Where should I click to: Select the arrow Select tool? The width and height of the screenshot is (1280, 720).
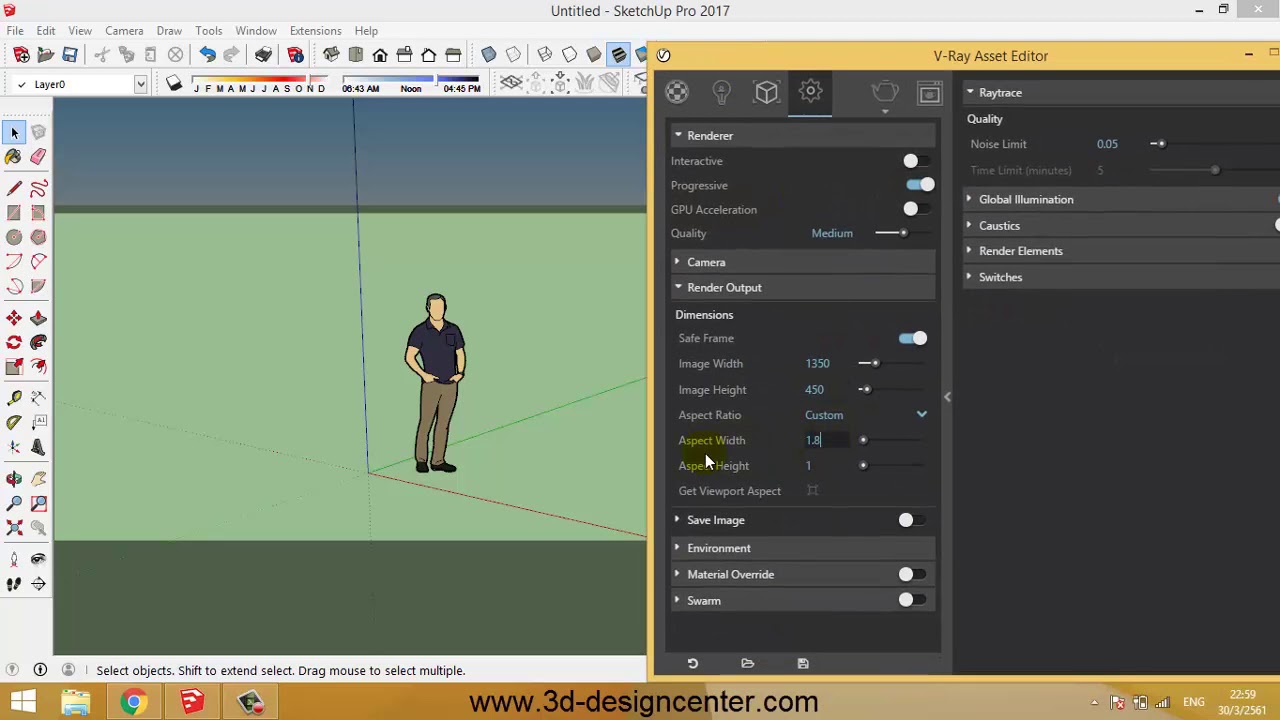pos(14,132)
